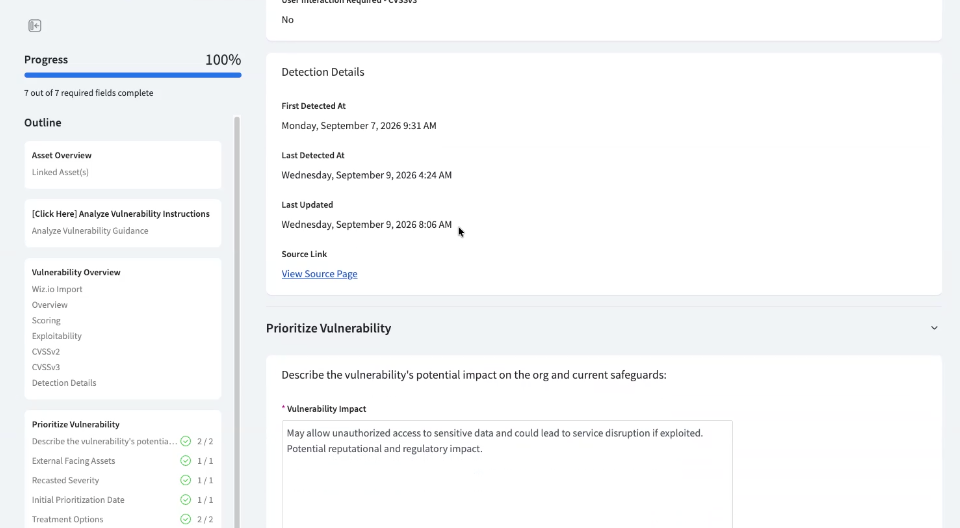Jump to Scoring in the outline
Viewport: 960px width, 528px height.
click(x=46, y=320)
